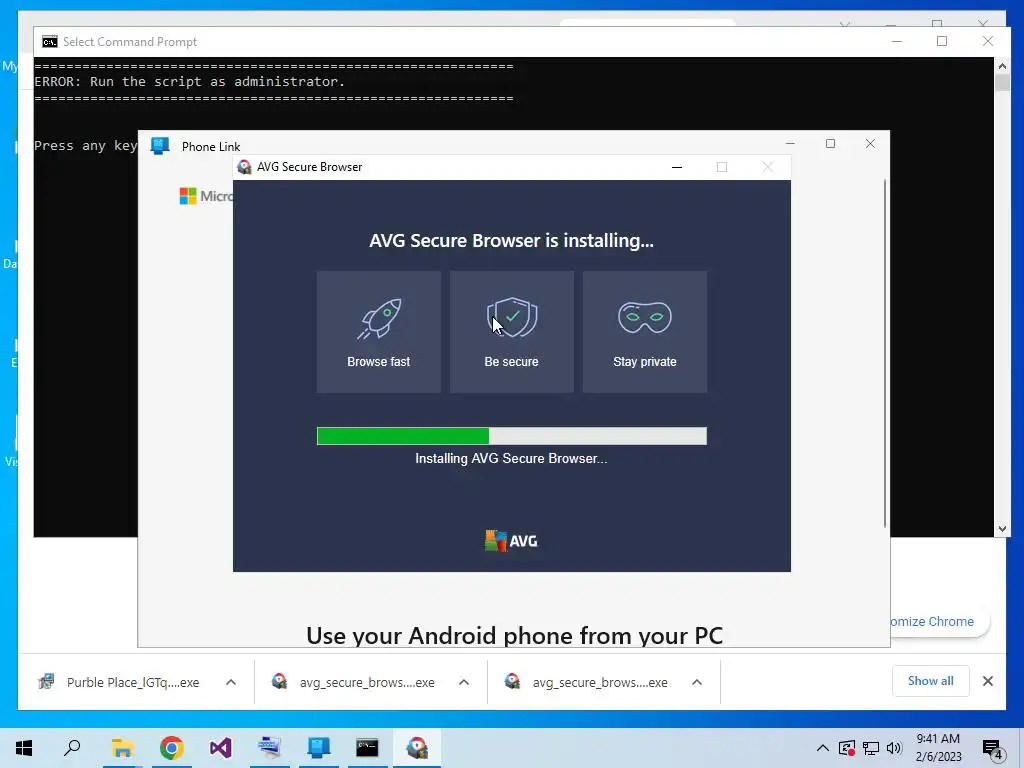Click the Customize Chrome button
This screenshot has width=1024, height=768.
point(939,622)
